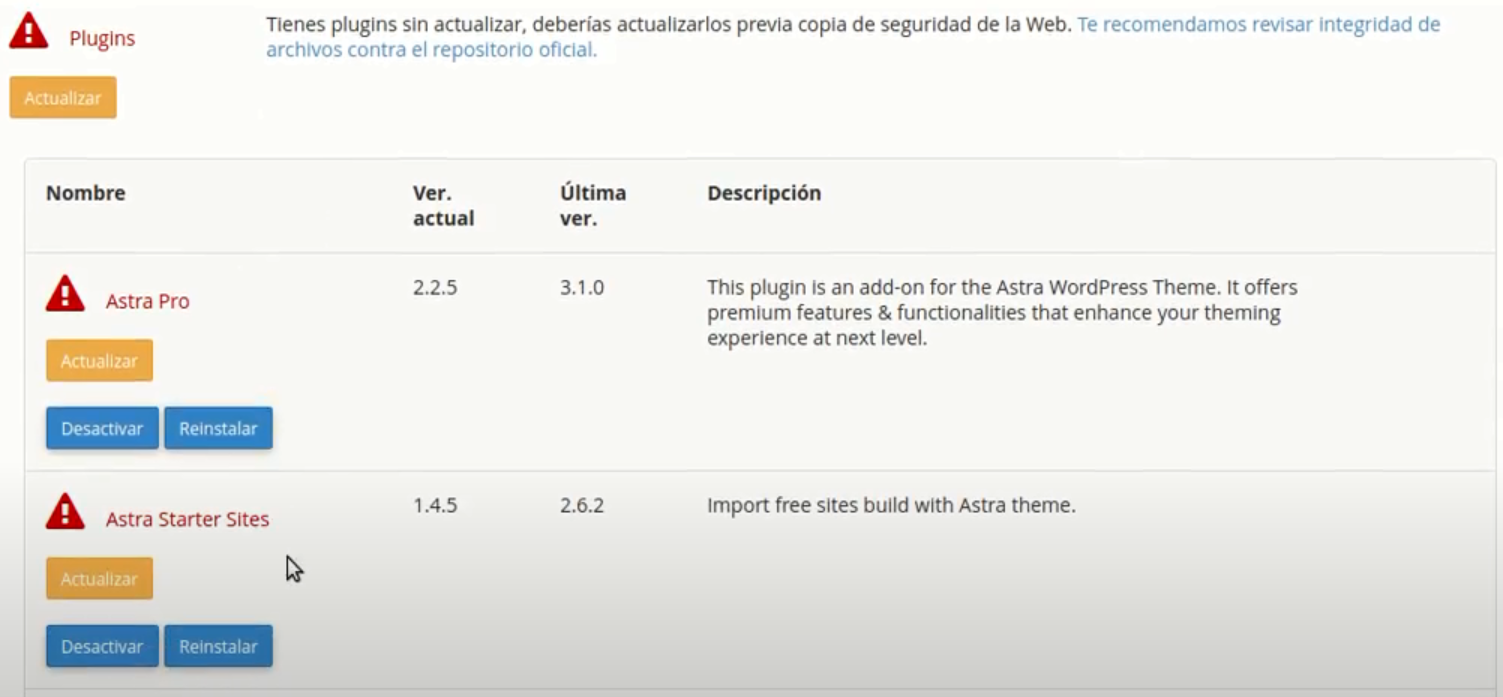Click the red warning icon for Astra Pro
The width and height of the screenshot is (1503, 697).
65,294
